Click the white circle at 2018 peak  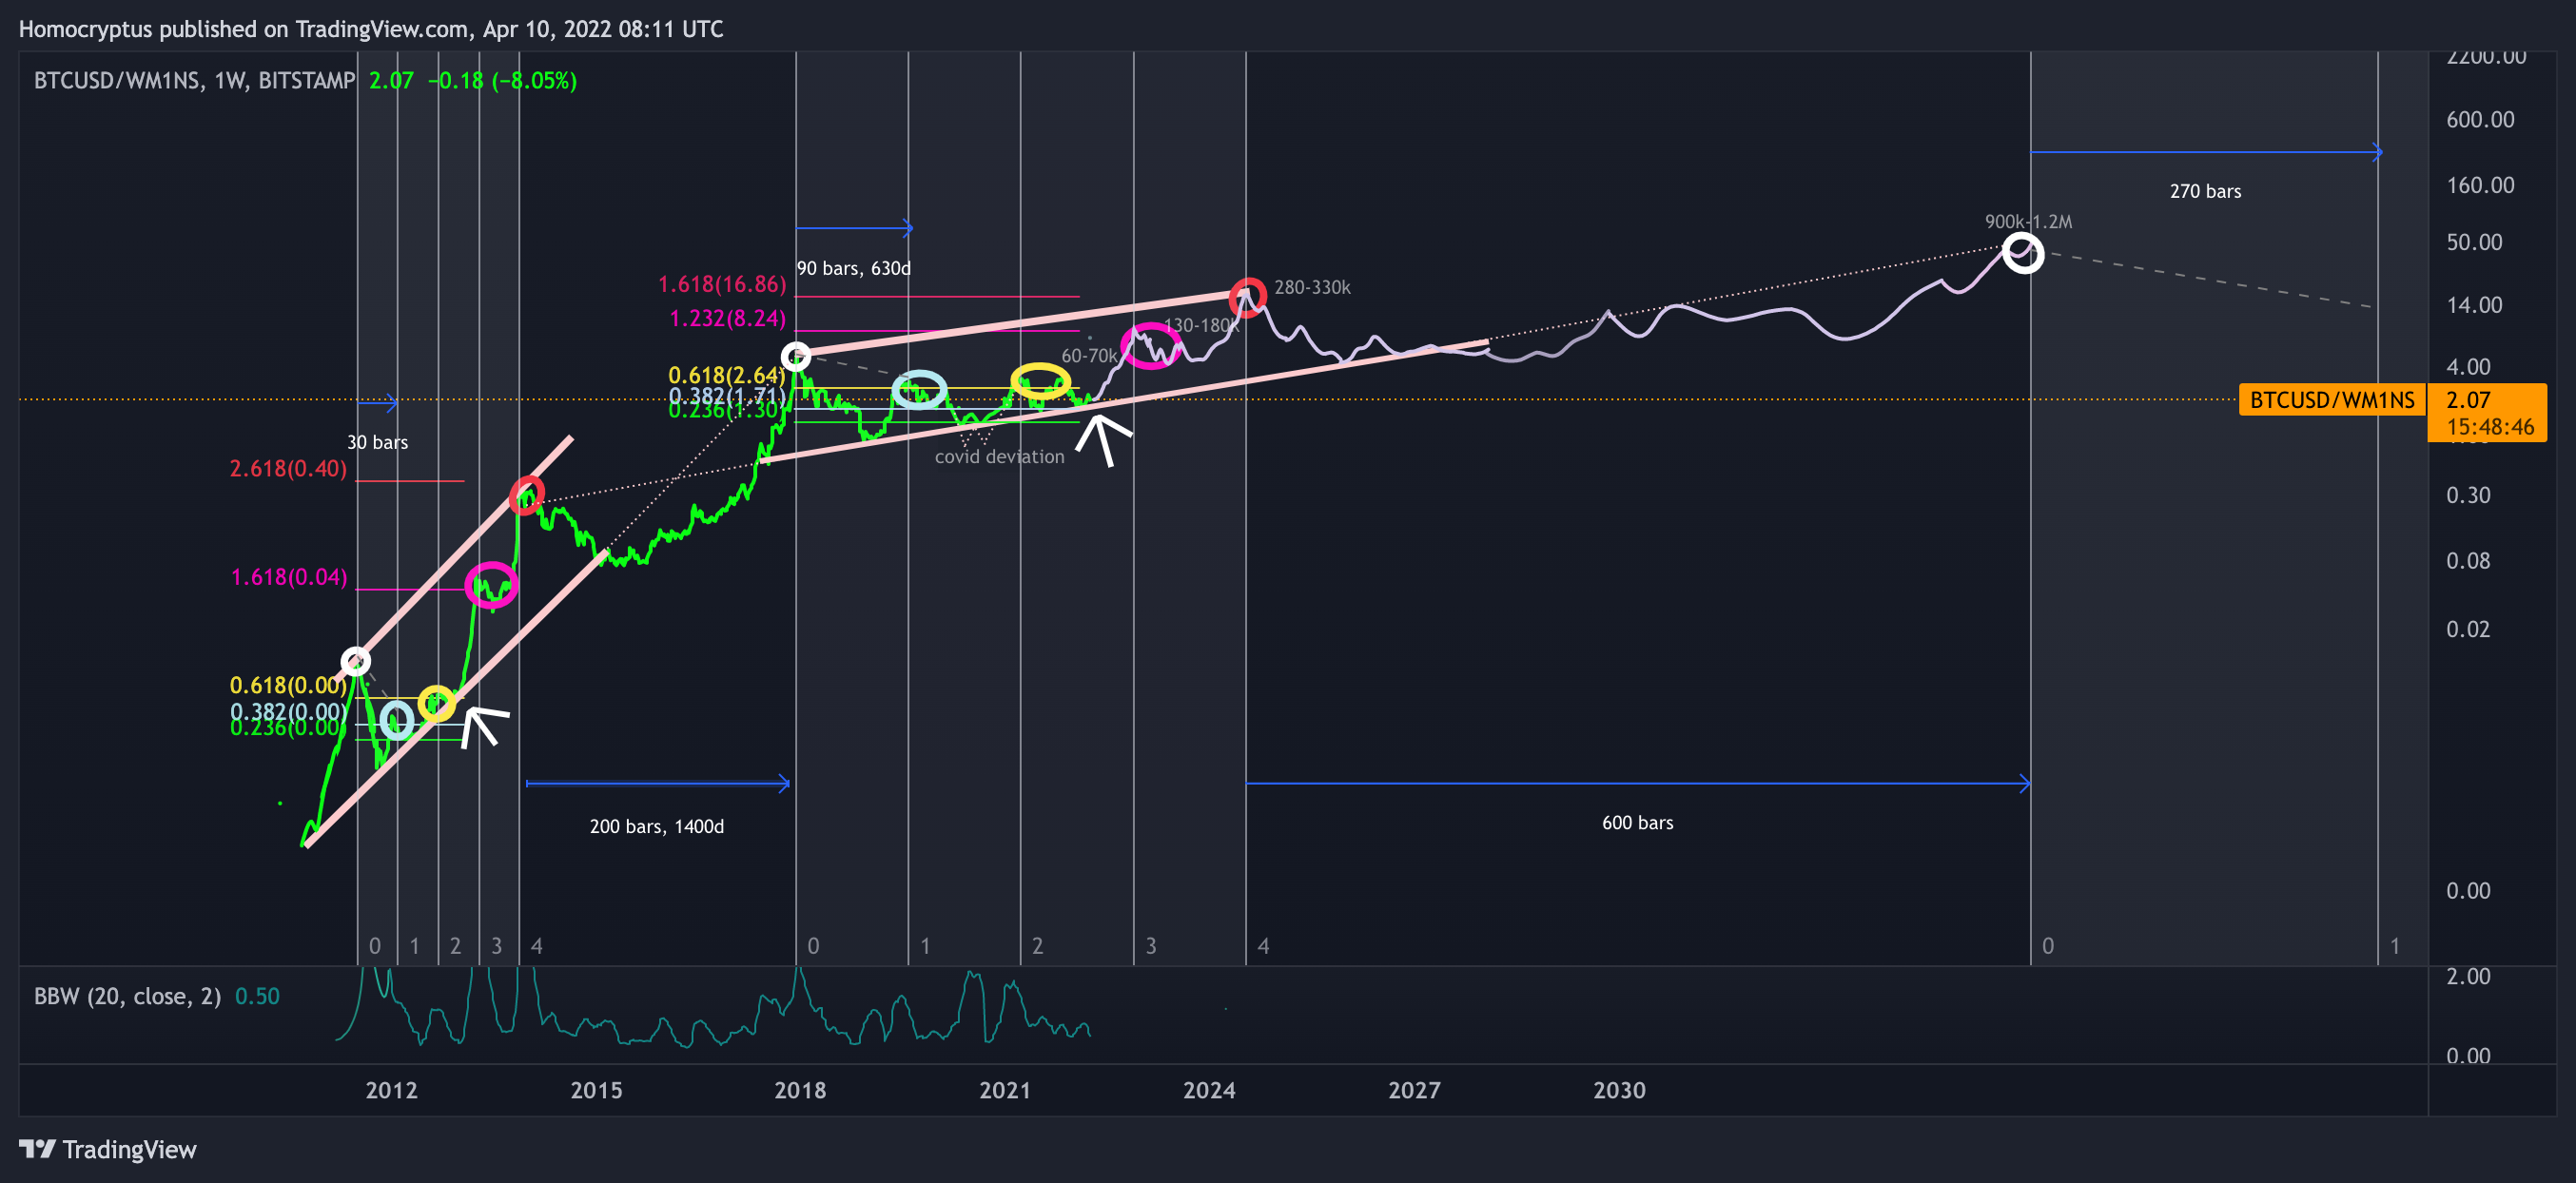[x=796, y=356]
